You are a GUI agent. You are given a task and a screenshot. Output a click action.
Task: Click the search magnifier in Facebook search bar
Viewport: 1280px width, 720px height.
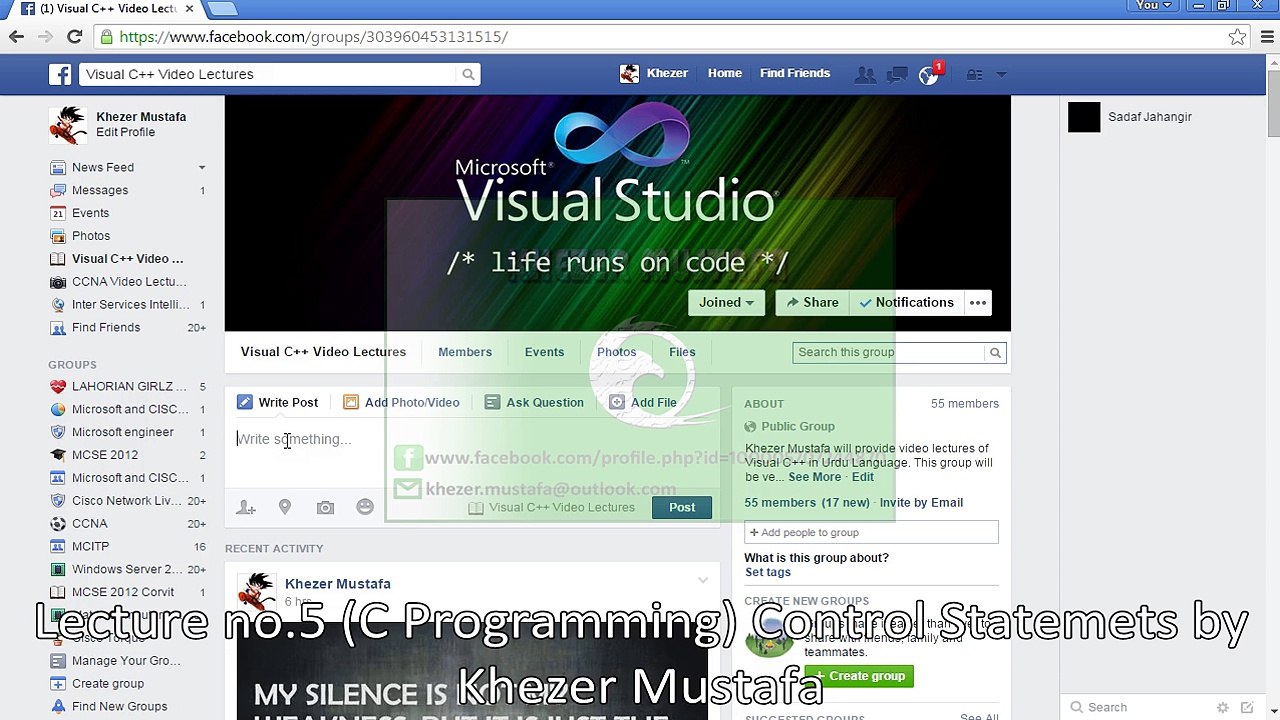point(468,74)
